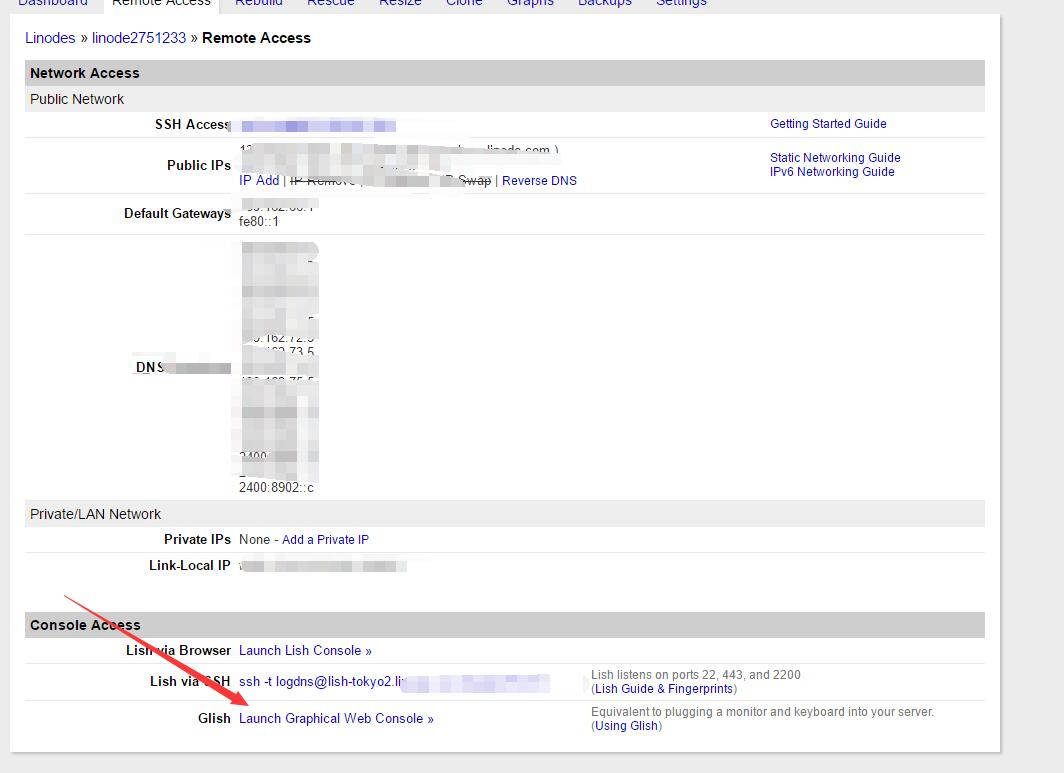Click Add a Private IP
This screenshot has height=773, width=1064.
click(325, 540)
